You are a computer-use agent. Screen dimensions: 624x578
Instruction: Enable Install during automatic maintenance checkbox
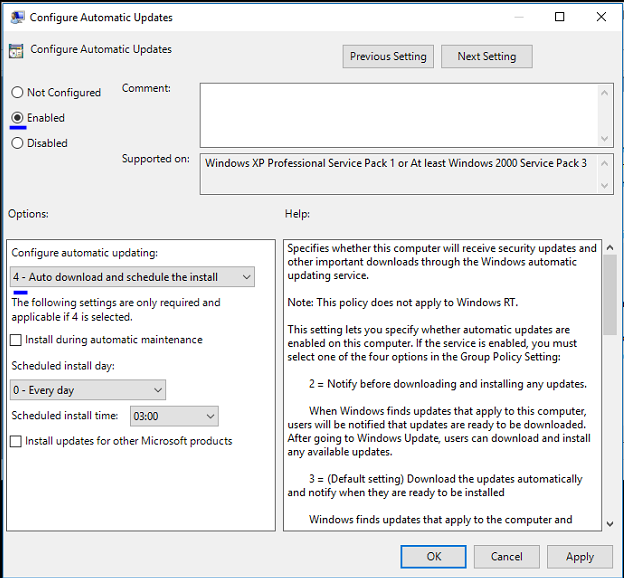click(16, 340)
